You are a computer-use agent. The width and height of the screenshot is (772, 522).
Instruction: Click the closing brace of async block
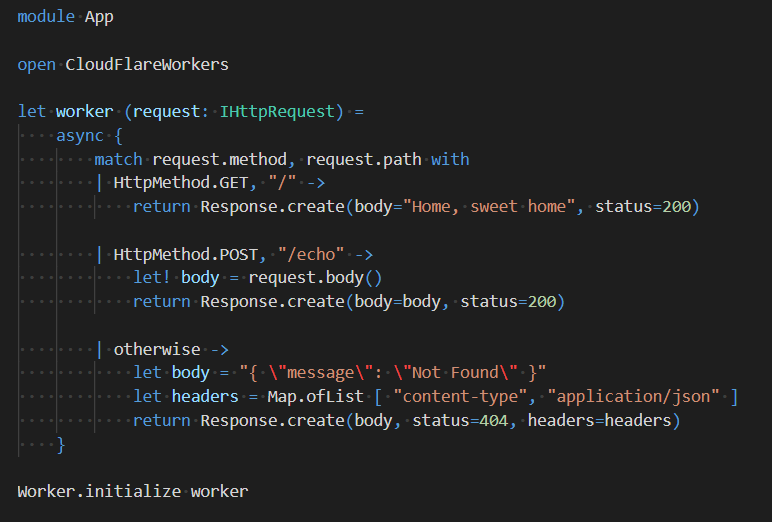pyautogui.click(x=60, y=445)
